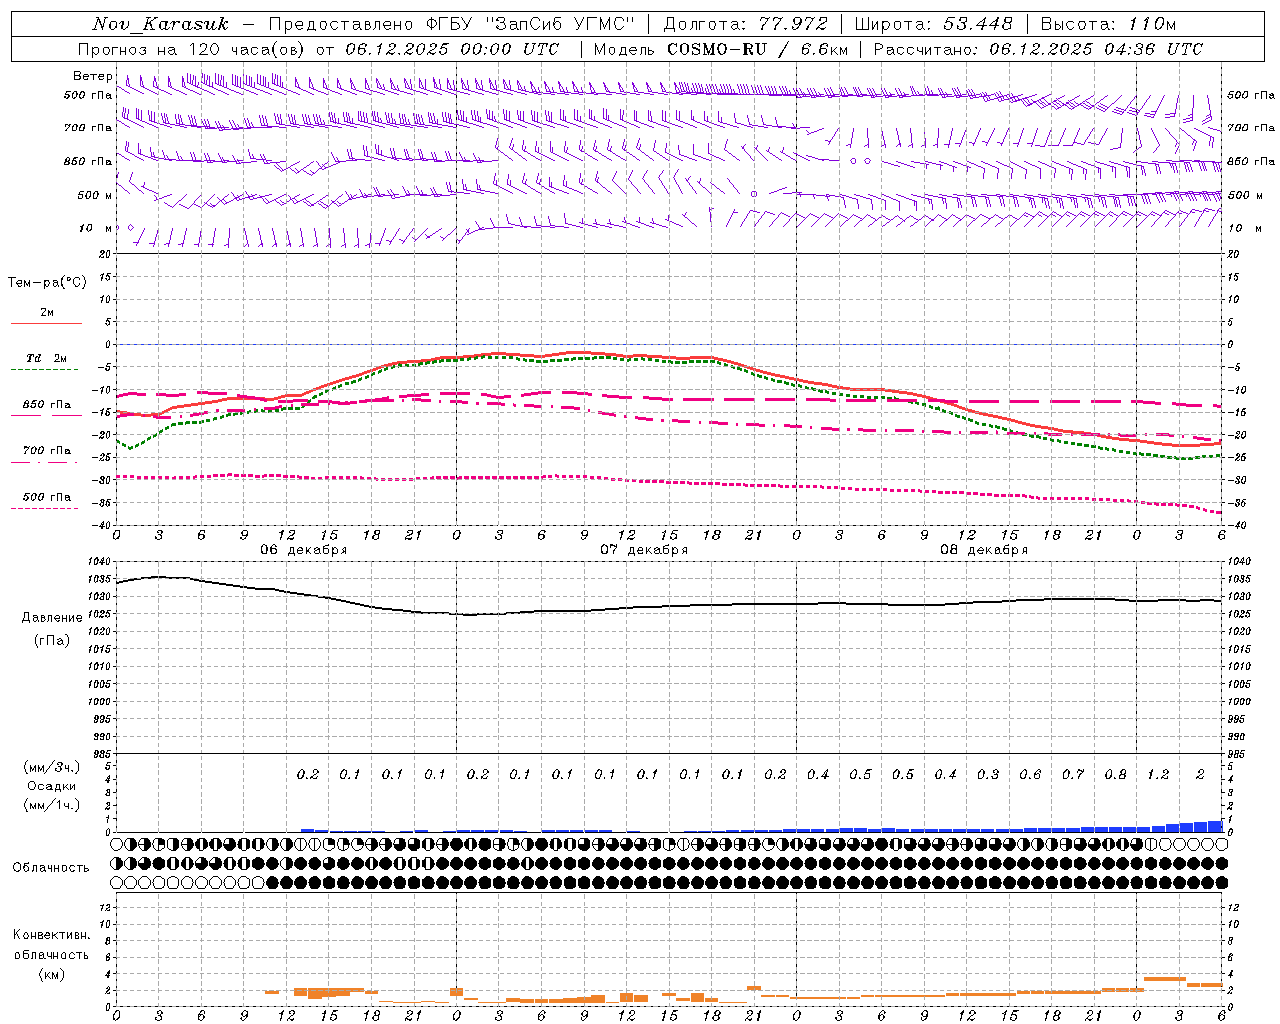
Task: Select the 'Td 2м' dew point legend entry
Action: click(x=47, y=358)
